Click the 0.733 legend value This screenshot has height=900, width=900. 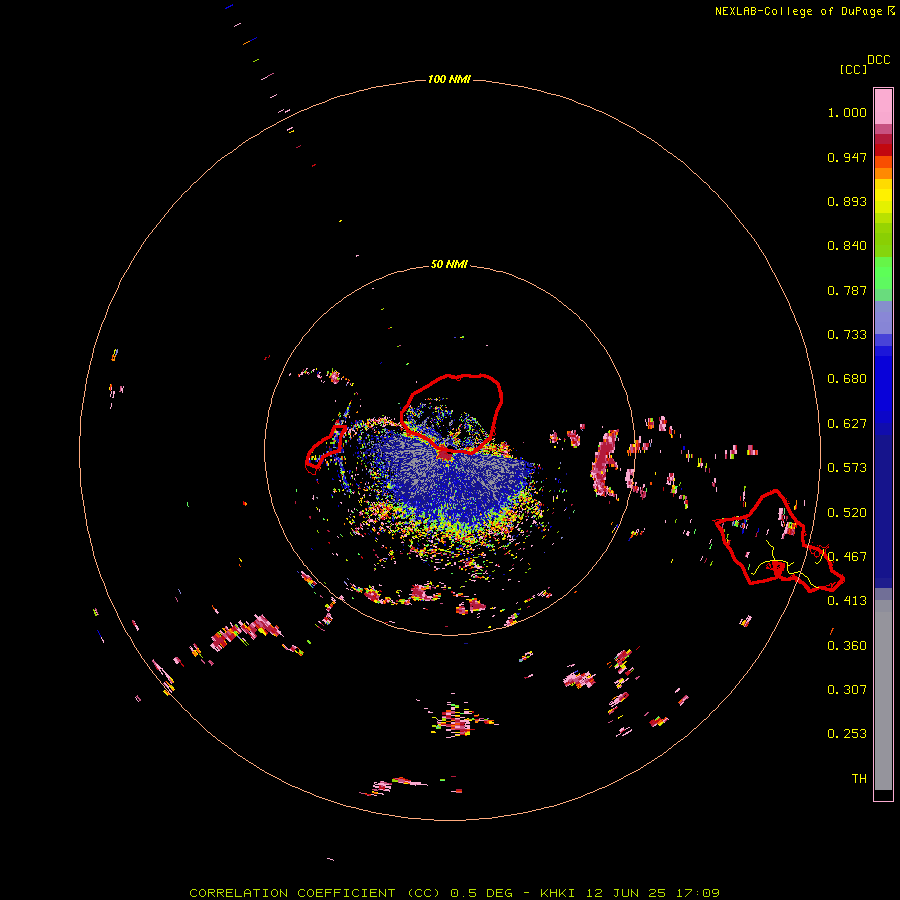point(847,335)
